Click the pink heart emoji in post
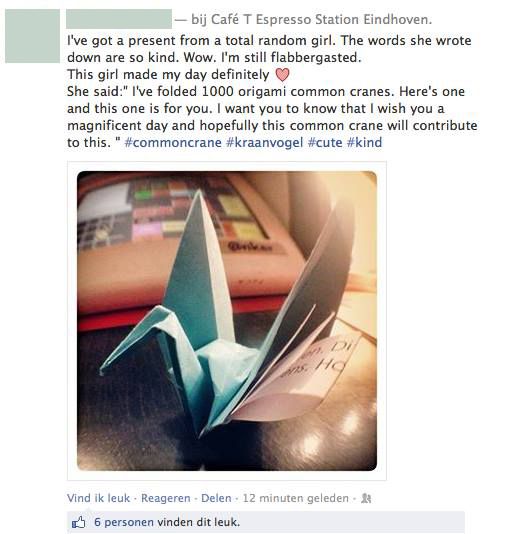The image size is (505, 534). click(282, 75)
